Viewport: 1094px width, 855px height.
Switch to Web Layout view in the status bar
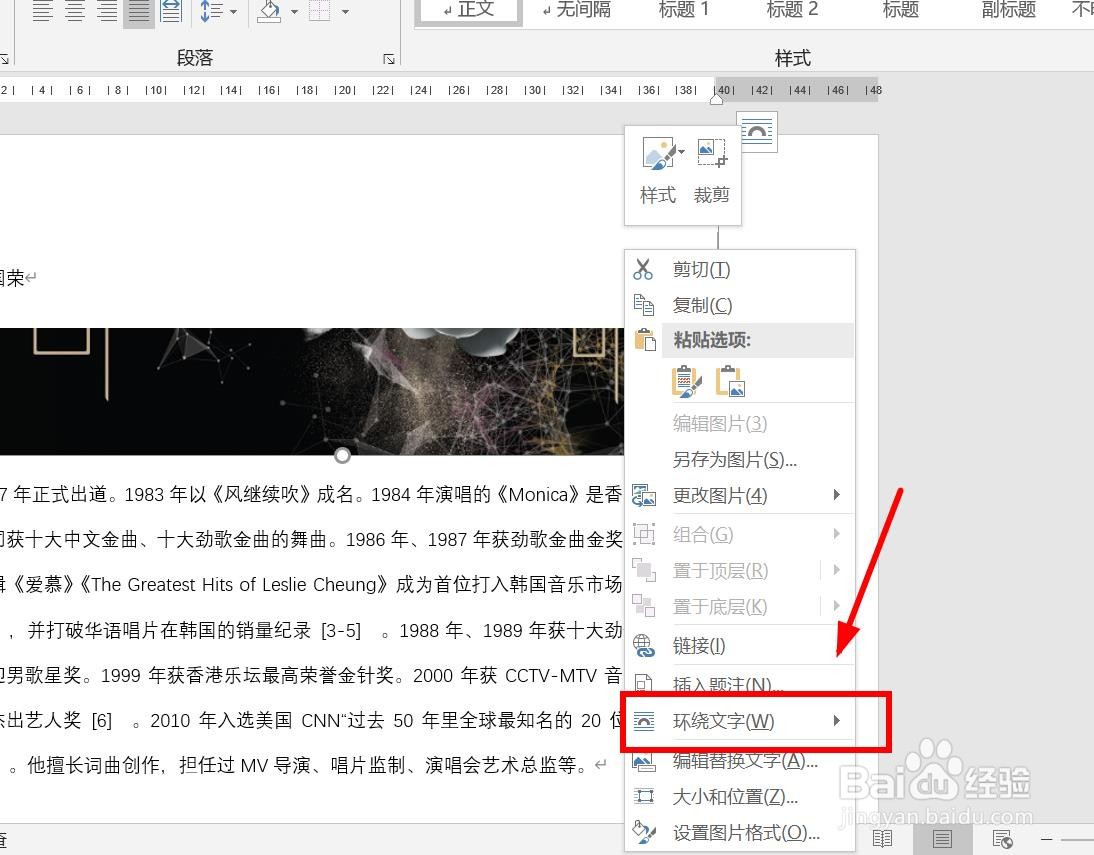pos(1002,839)
